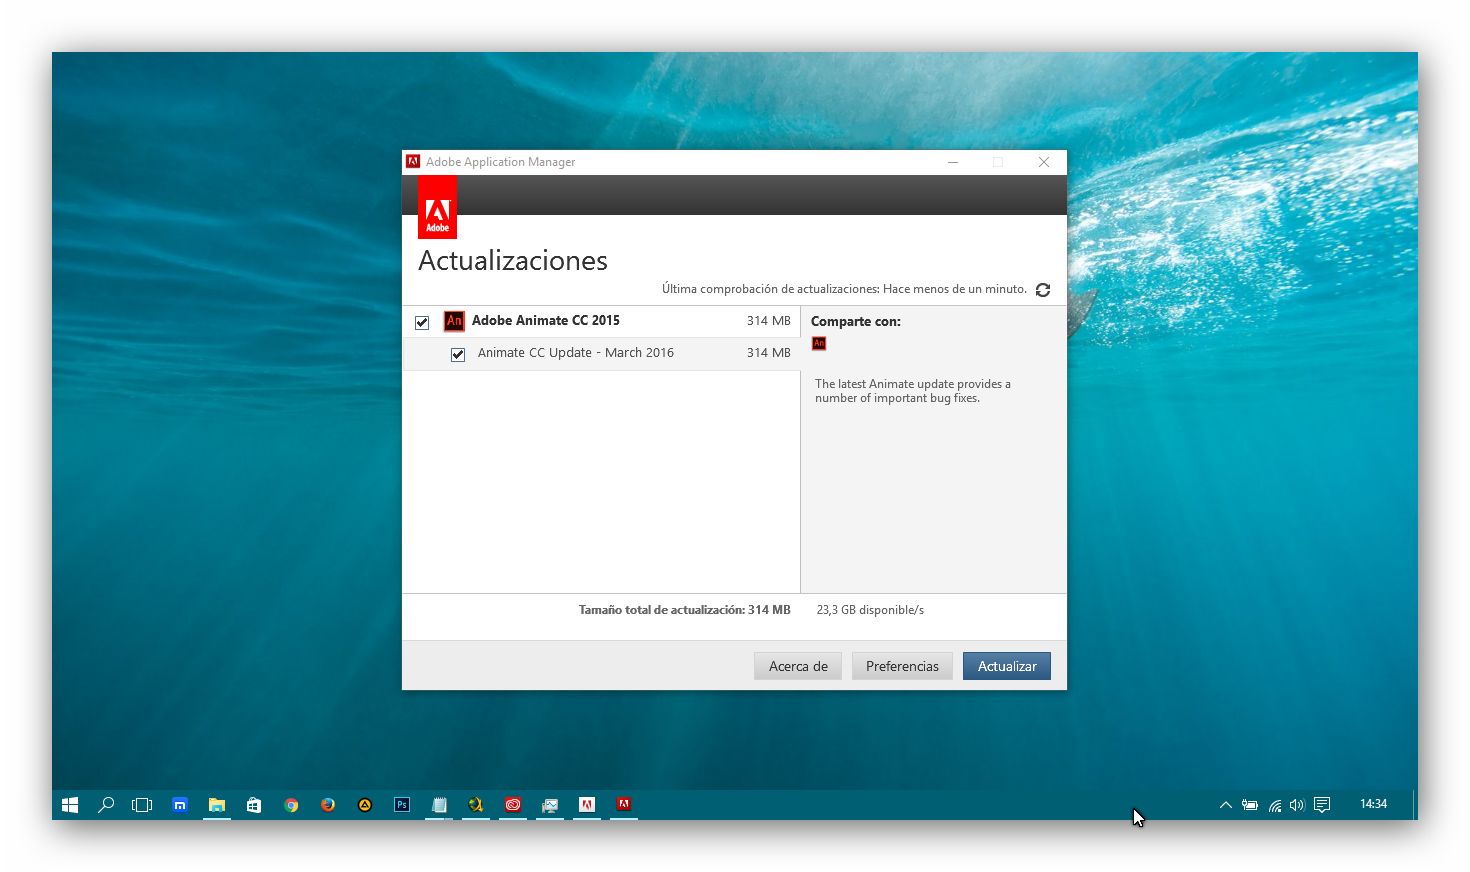The width and height of the screenshot is (1470, 872).
Task: Click 'Última comprobación de actualizaciones' status text
Action: 844,289
